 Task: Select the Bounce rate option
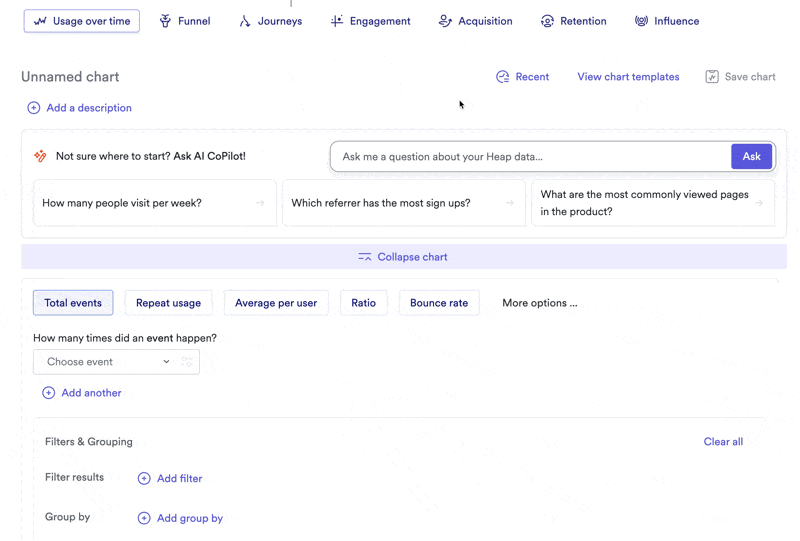tap(439, 303)
